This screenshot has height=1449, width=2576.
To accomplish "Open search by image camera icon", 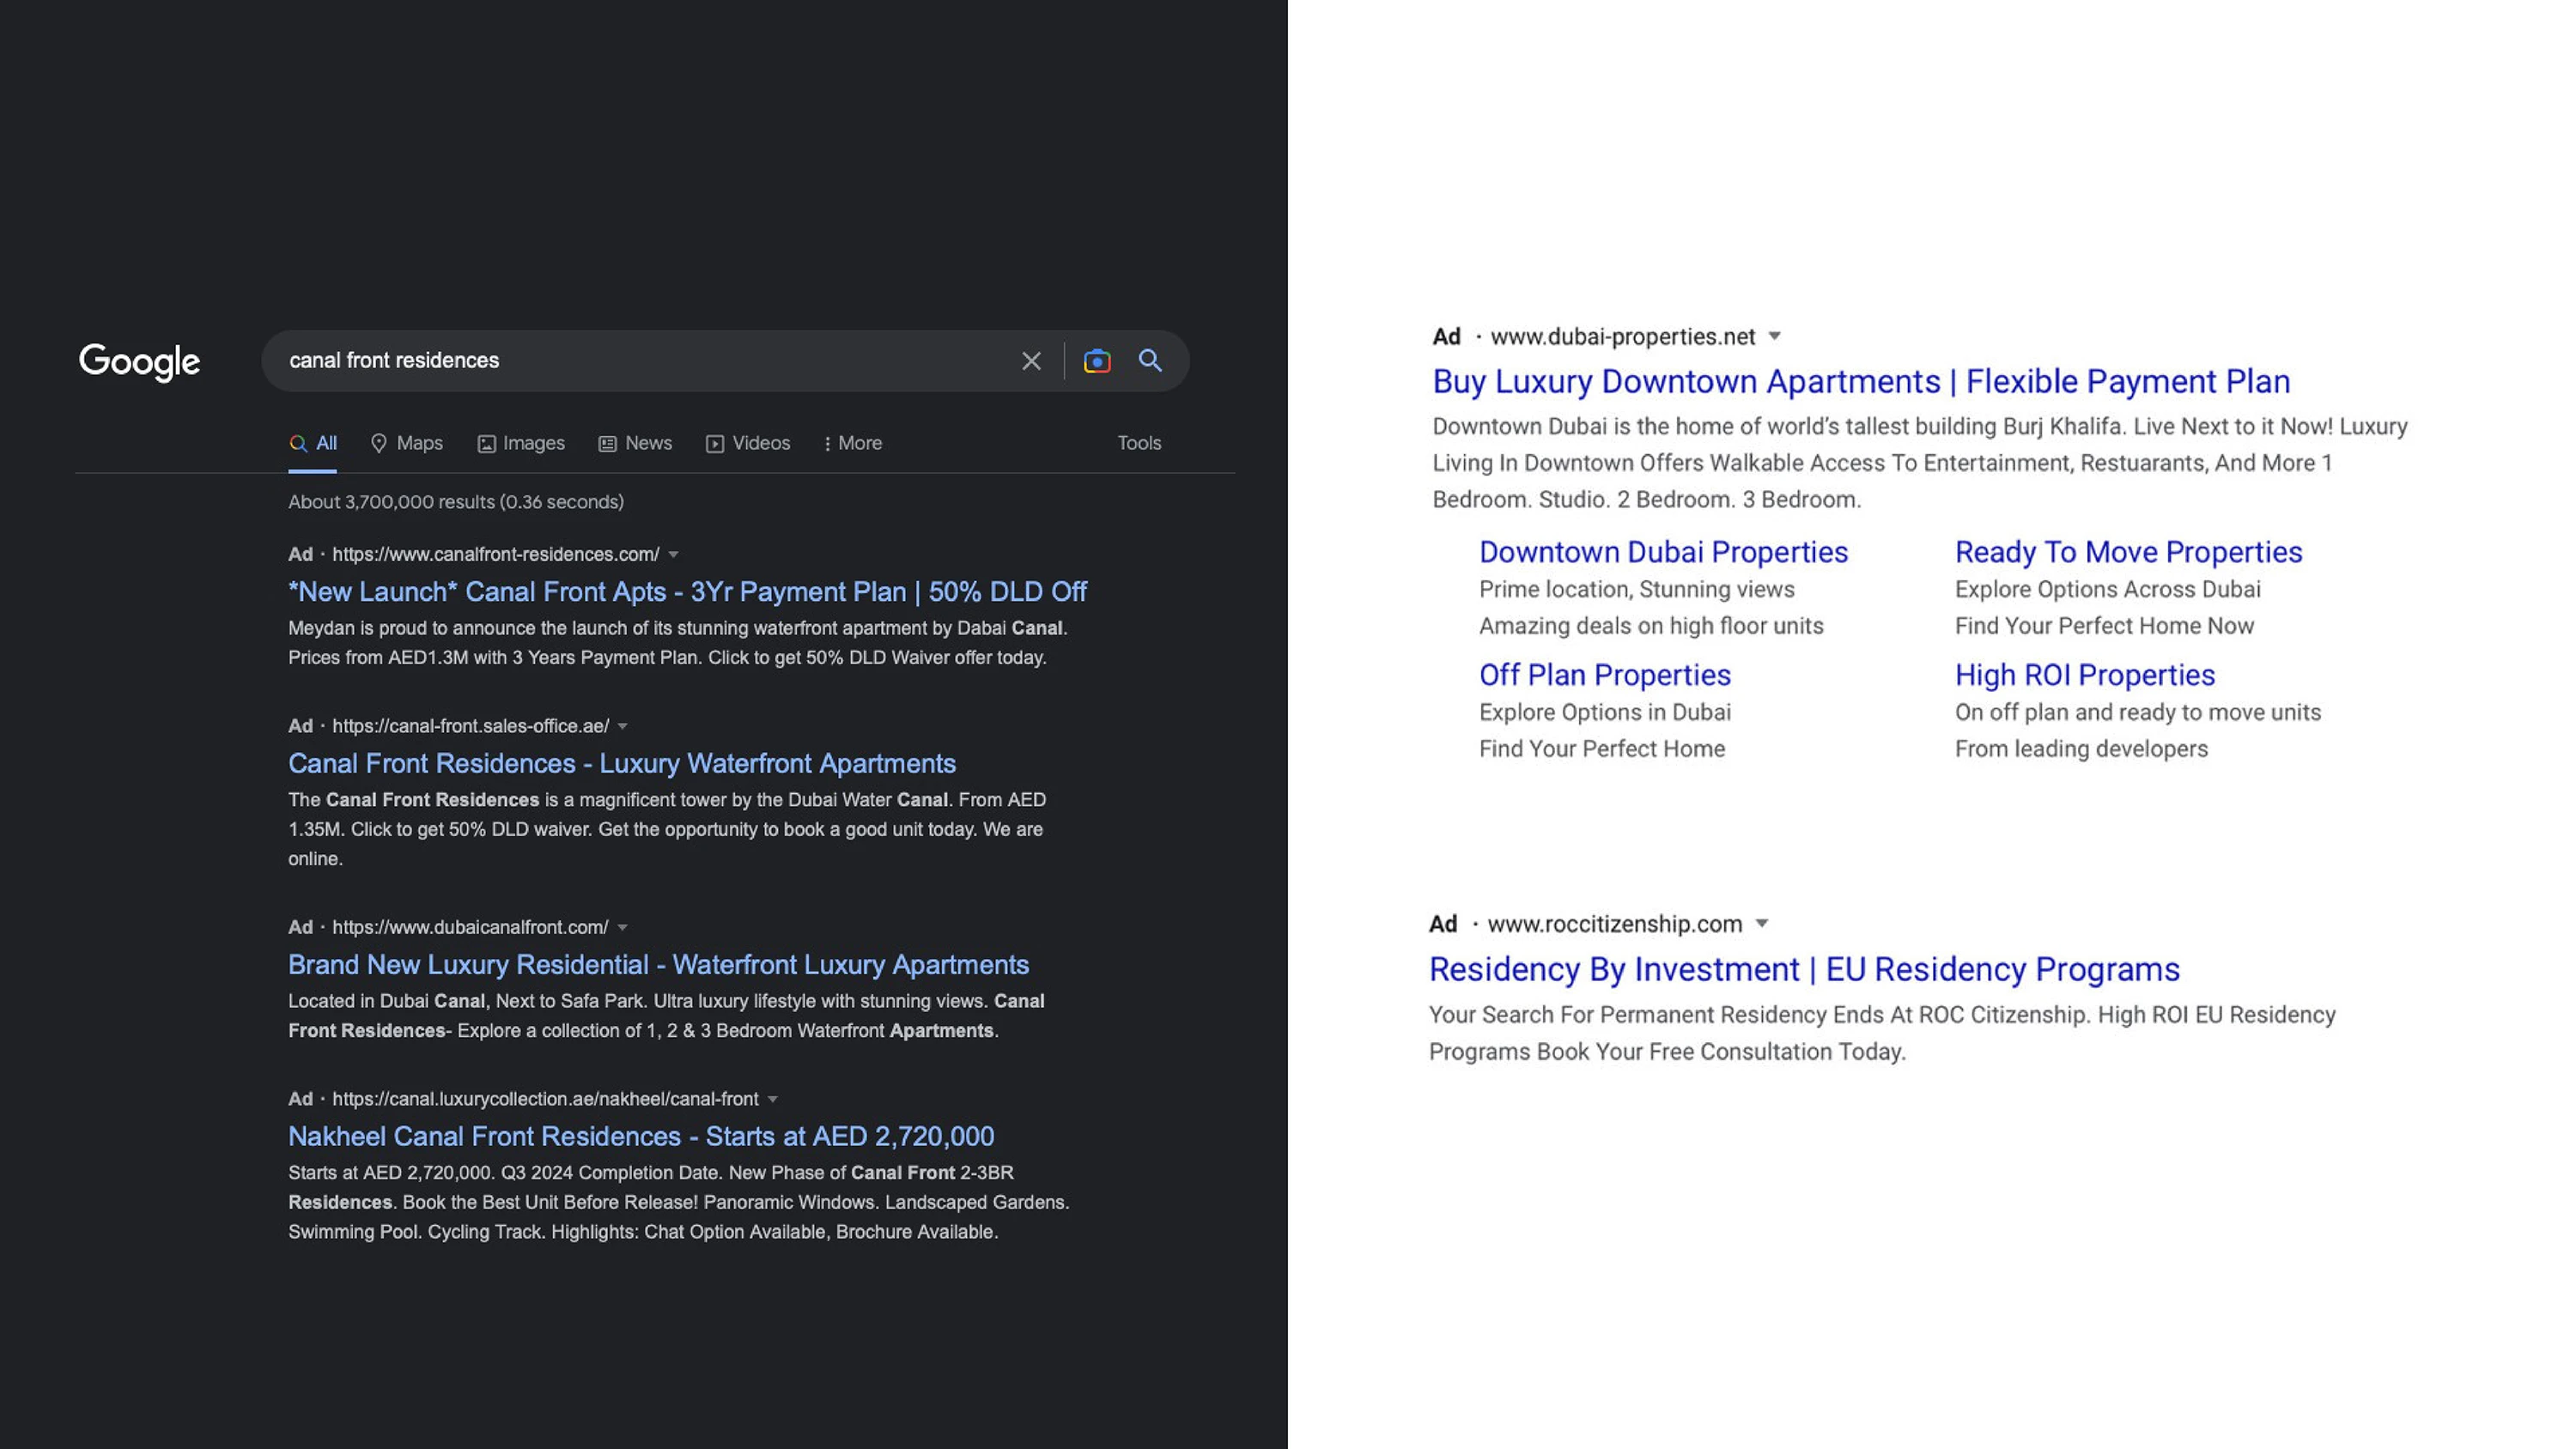I will [1097, 361].
